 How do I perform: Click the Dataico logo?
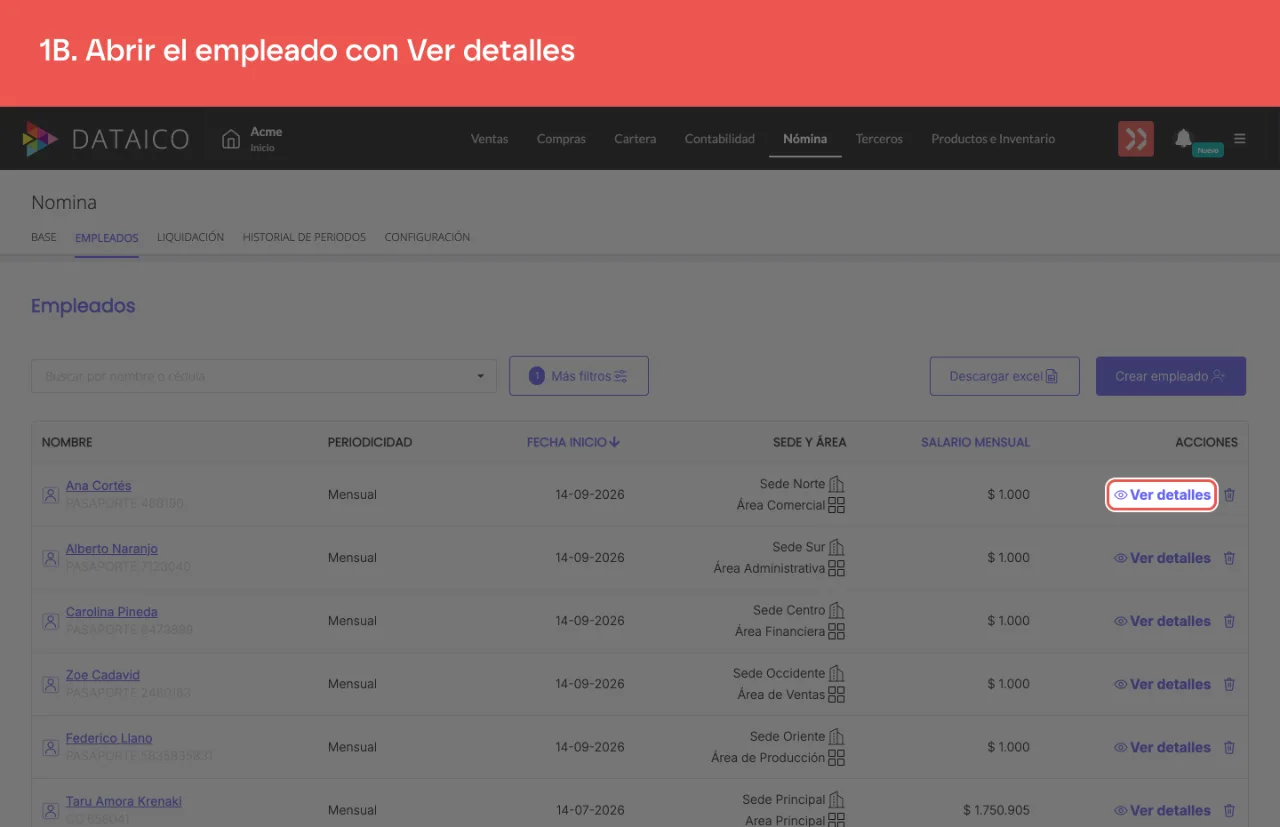click(x=106, y=139)
